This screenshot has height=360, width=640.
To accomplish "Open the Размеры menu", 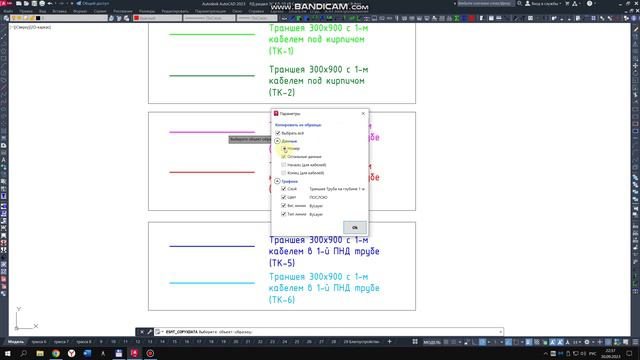I will 147,11.
